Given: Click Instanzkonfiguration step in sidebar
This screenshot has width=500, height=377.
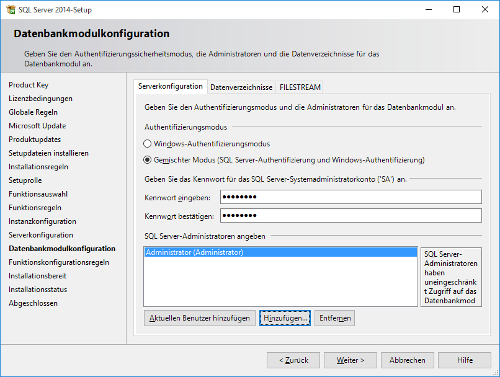Looking at the screenshot, I should point(42,221).
